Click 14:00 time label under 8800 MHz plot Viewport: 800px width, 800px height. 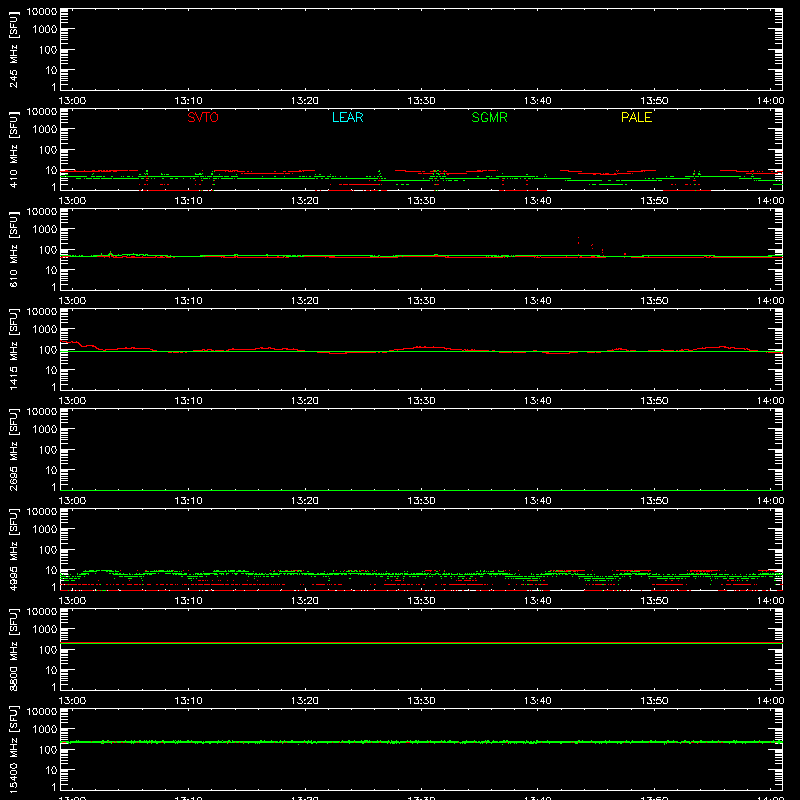(x=770, y=701)
